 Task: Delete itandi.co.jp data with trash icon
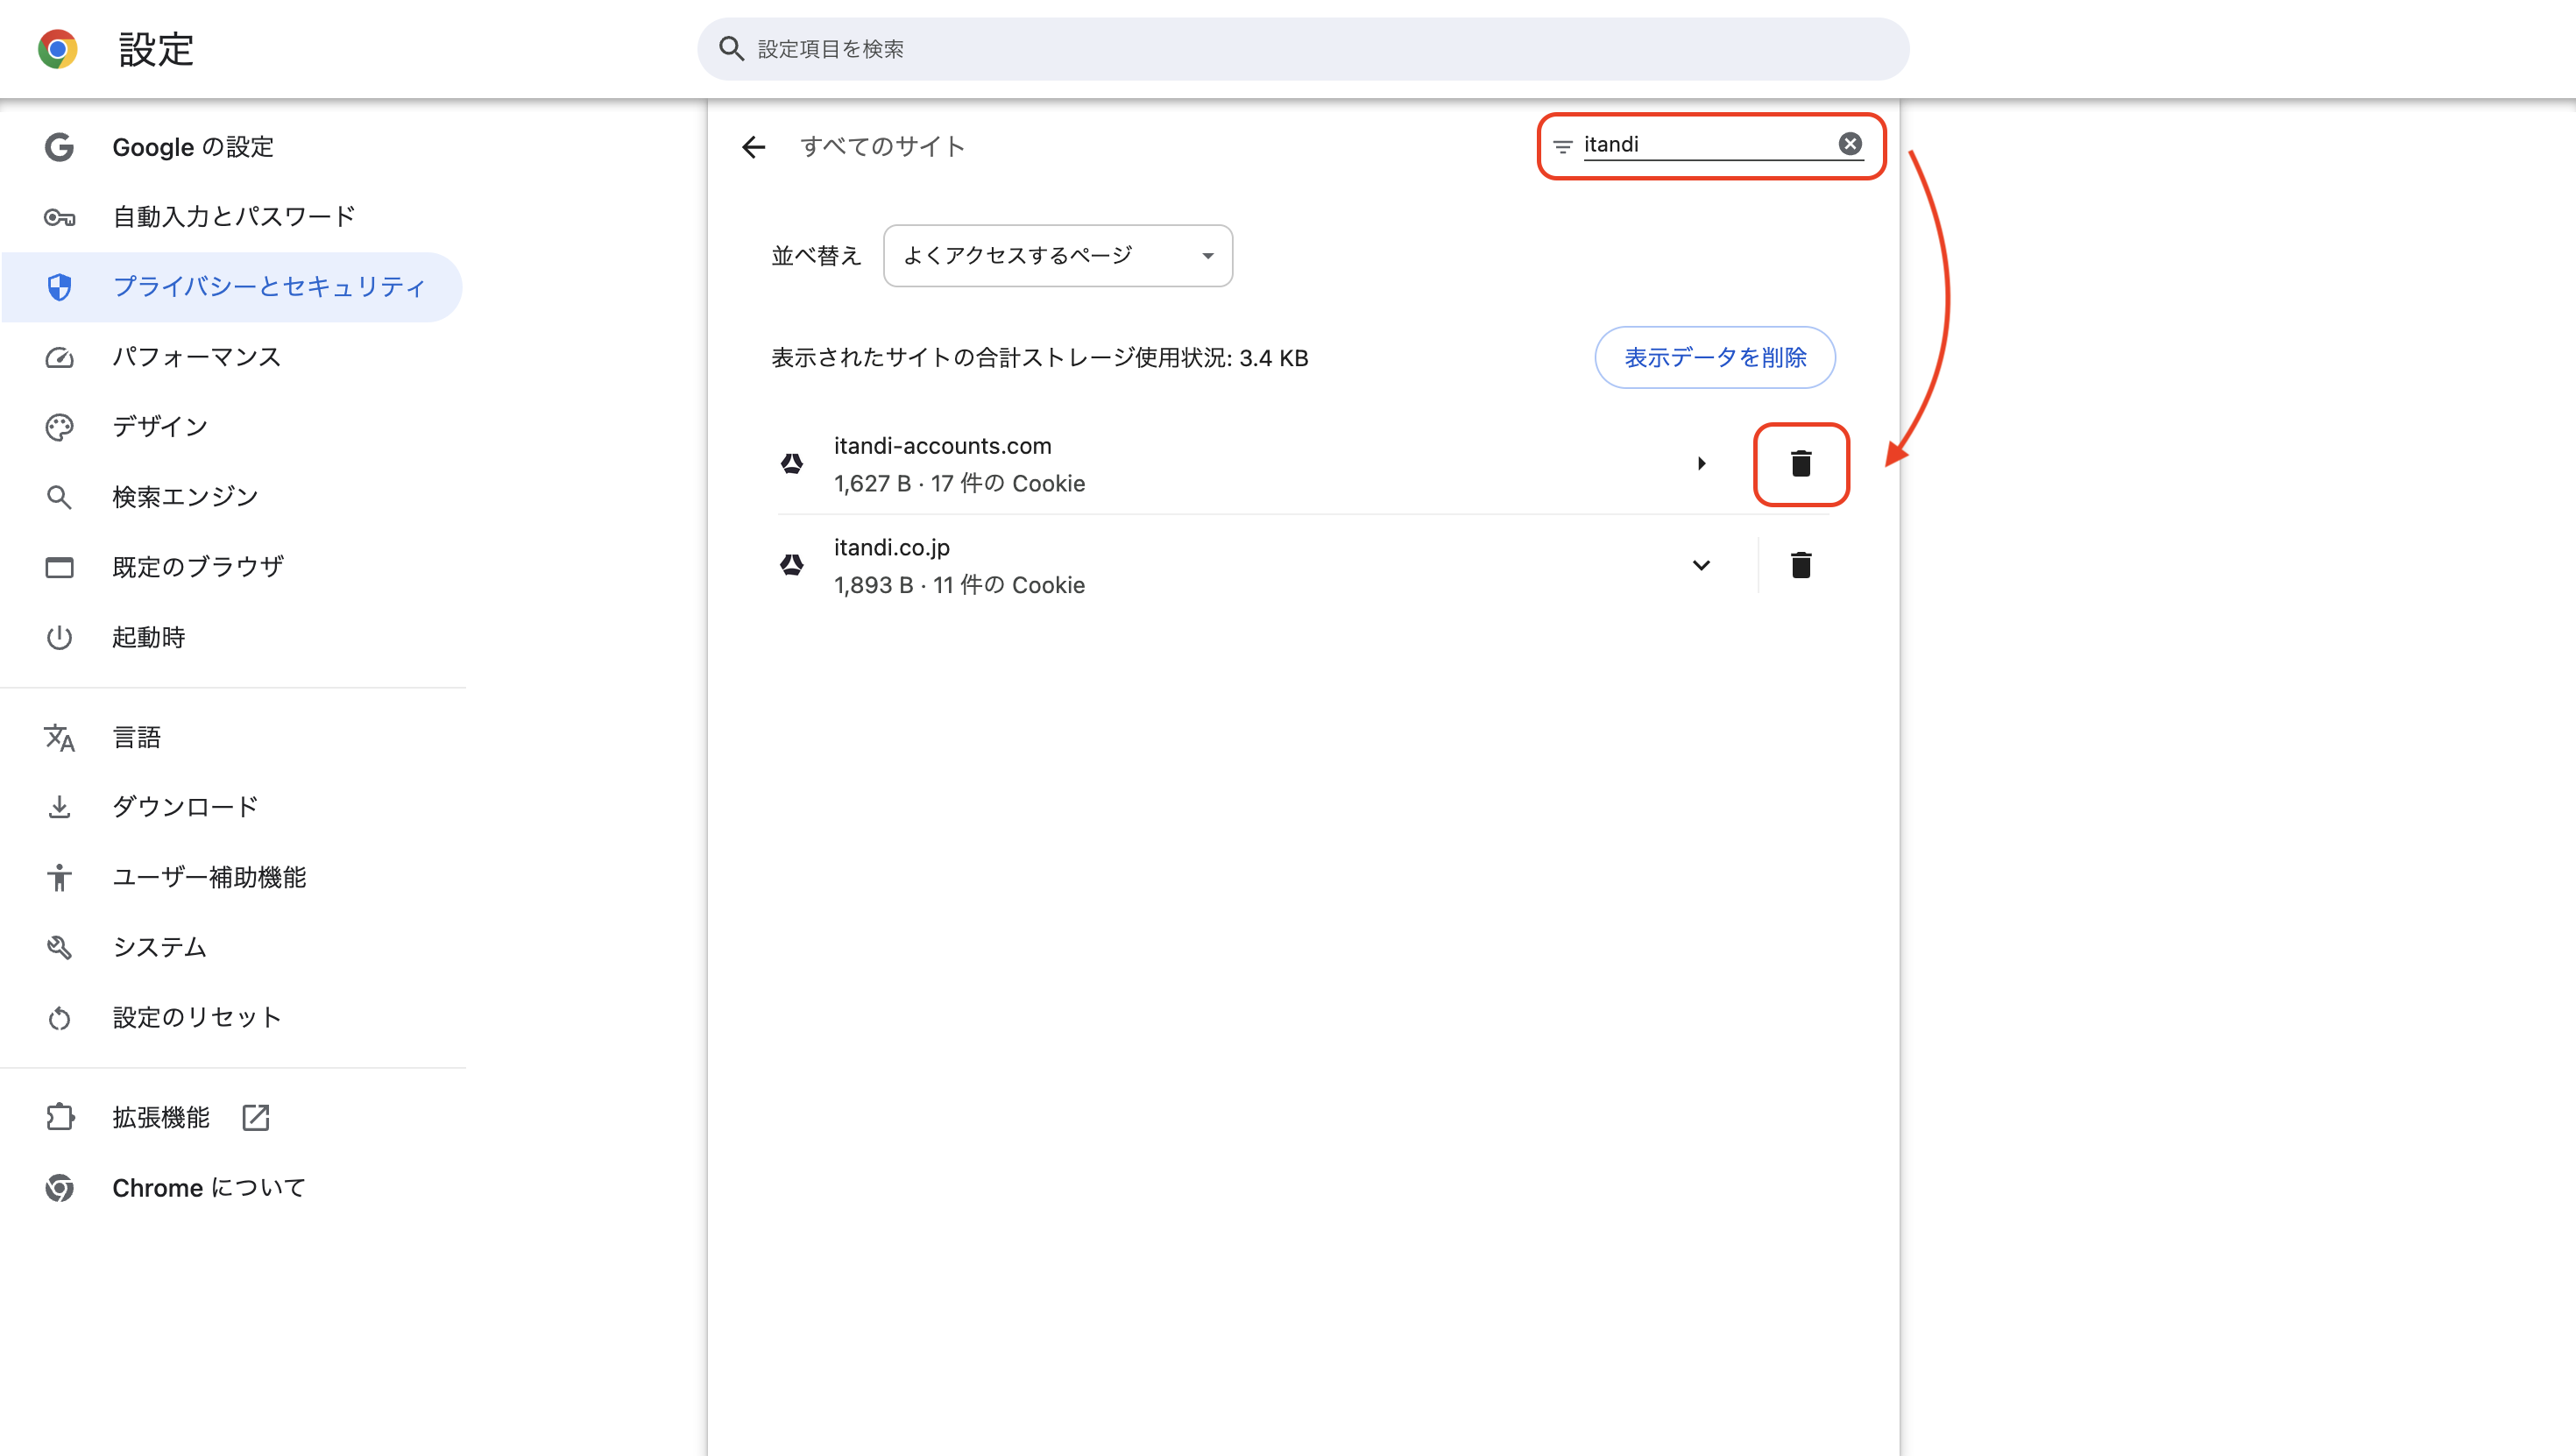pyautogui.click(x=1801, y=565)
